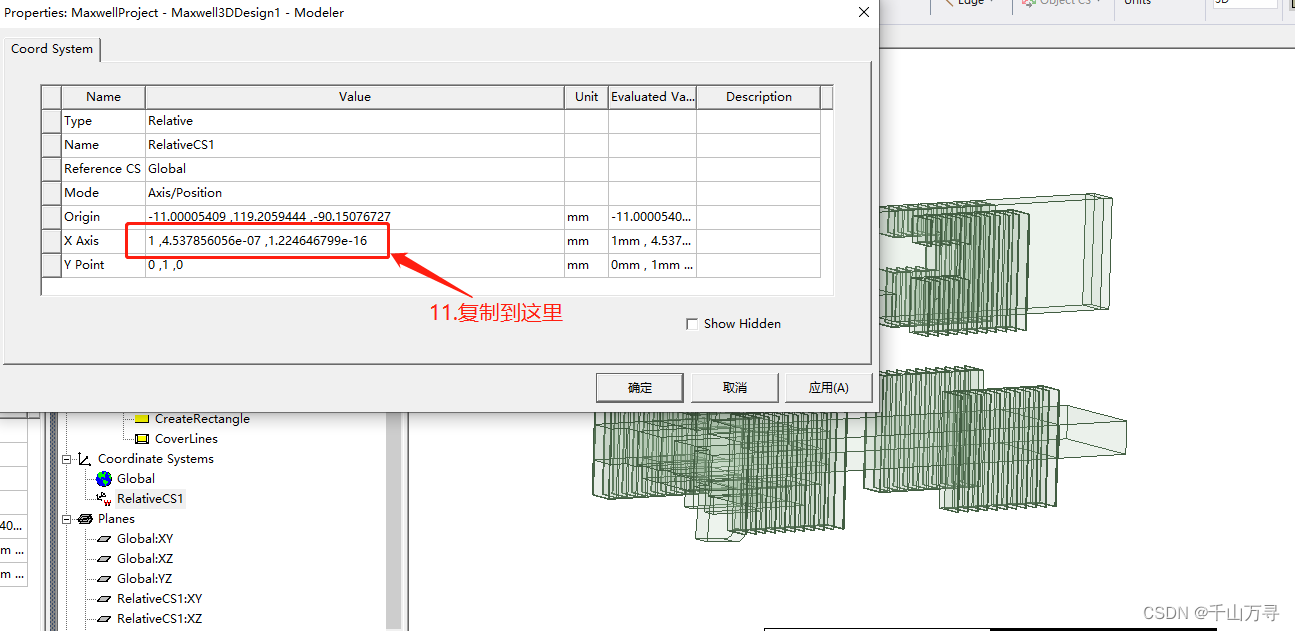
Task: Apply changes with 应用(A) button
Action: click(x=828, y=388)
